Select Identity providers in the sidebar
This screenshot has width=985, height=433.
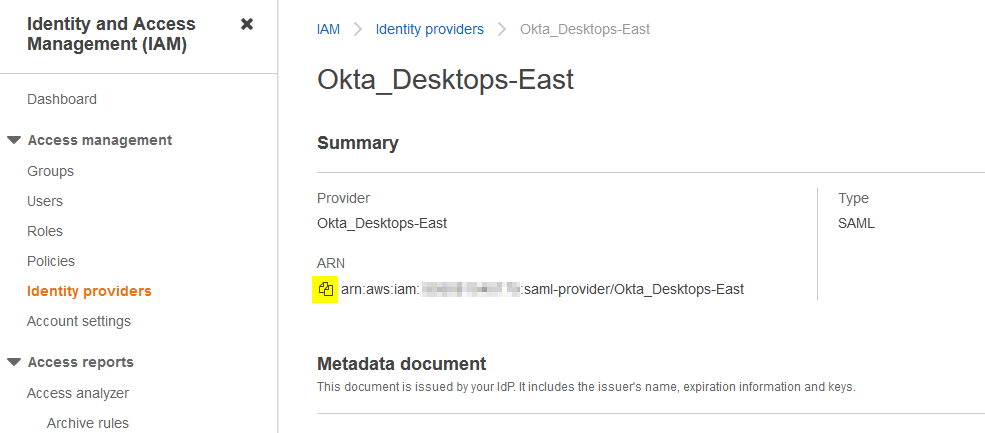click(89, 291)
